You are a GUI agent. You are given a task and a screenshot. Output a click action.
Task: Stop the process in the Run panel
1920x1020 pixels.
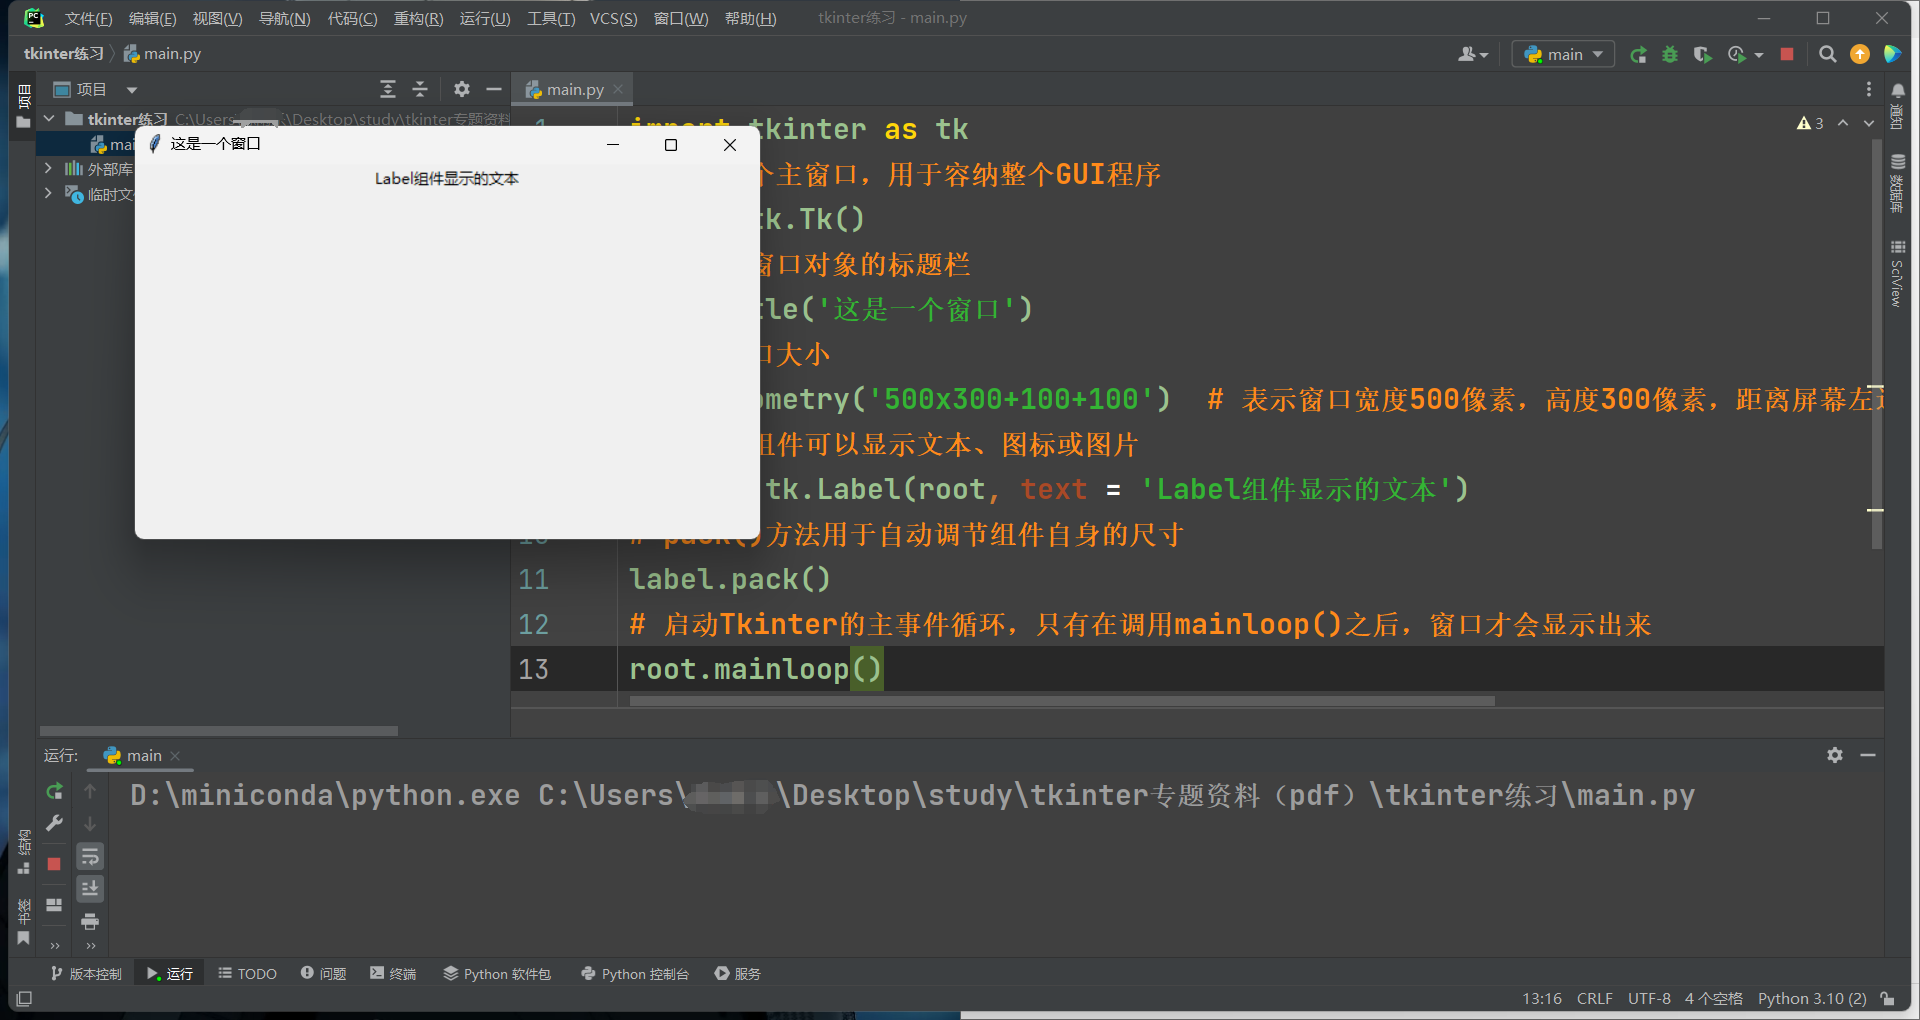click(x=54, y=864)
